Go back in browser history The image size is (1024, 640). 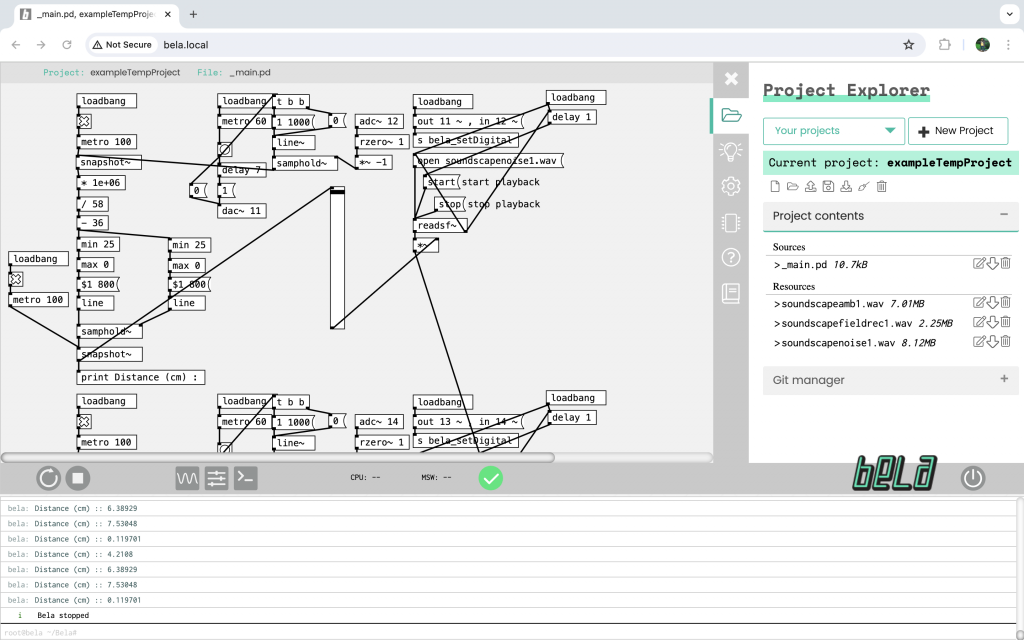(16, 45)
